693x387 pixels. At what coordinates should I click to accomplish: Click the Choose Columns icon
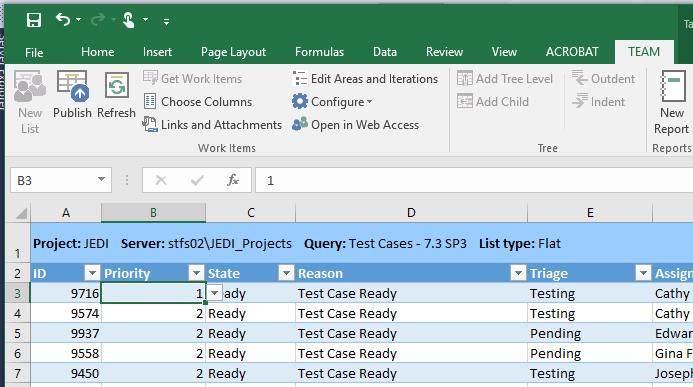coord(150,101)
